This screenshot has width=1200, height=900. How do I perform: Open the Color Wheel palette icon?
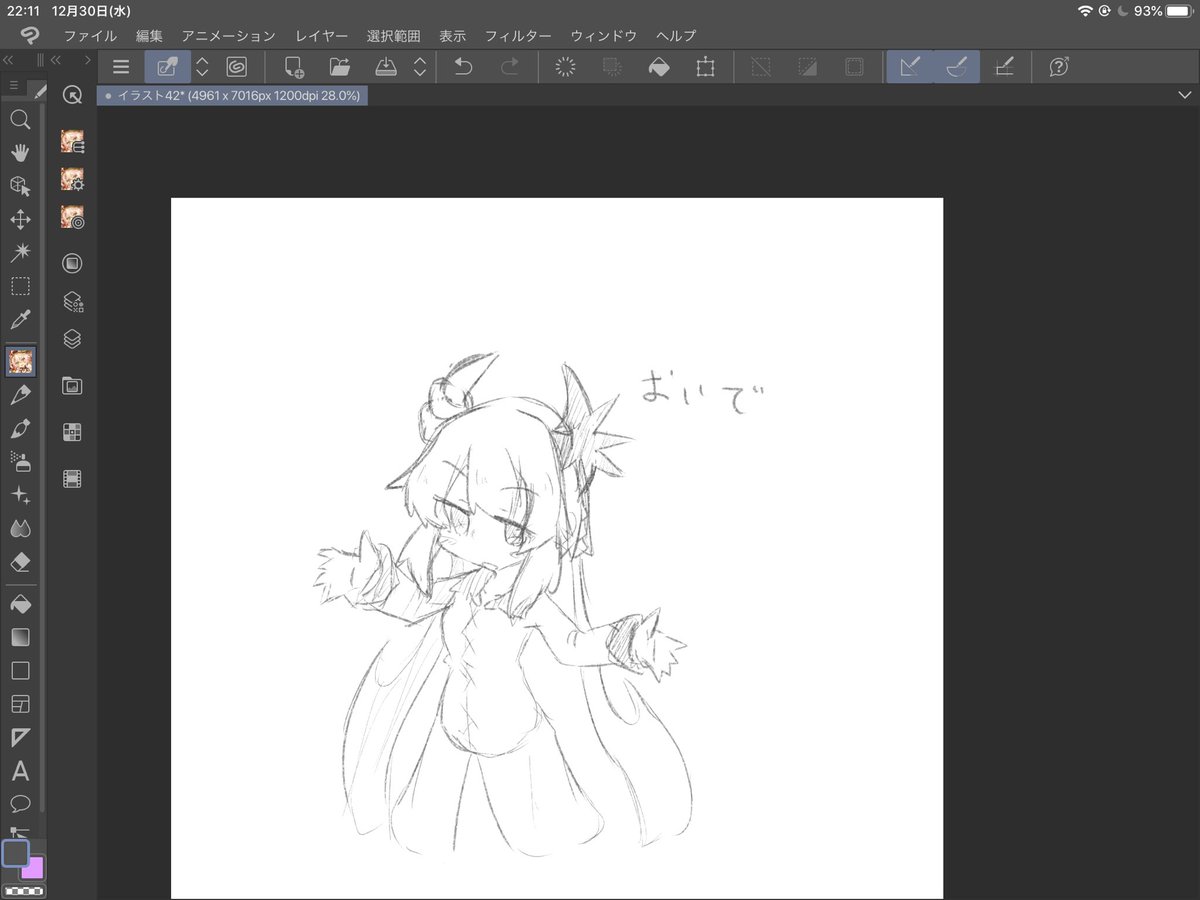[72, 263]
